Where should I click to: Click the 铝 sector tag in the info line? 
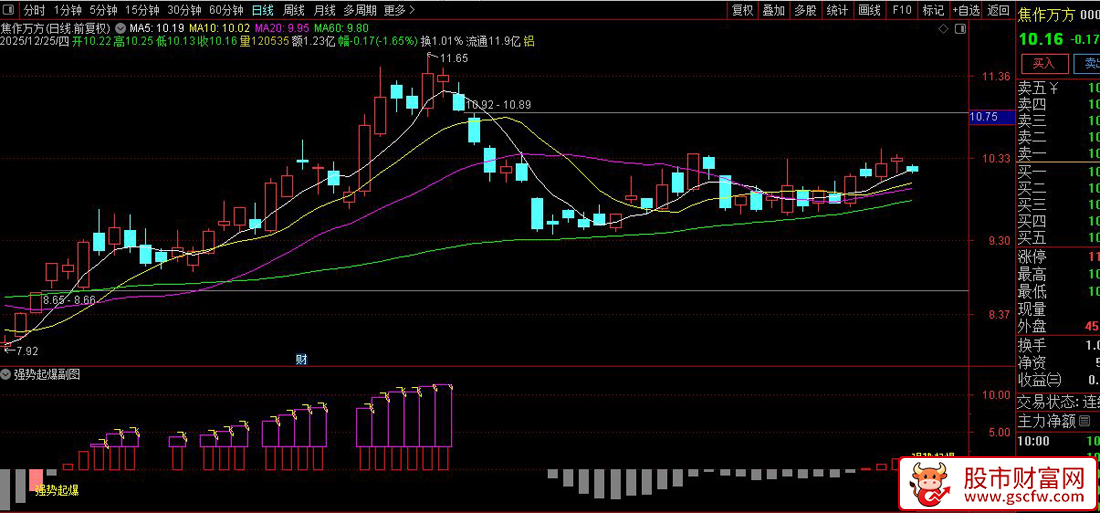tap(528, 41)
